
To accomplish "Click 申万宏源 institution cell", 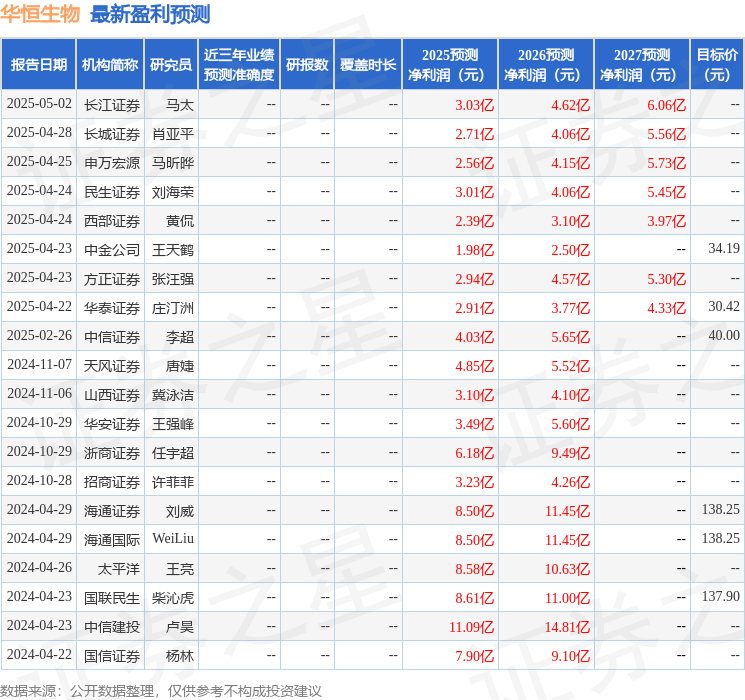I will point(112,163).
